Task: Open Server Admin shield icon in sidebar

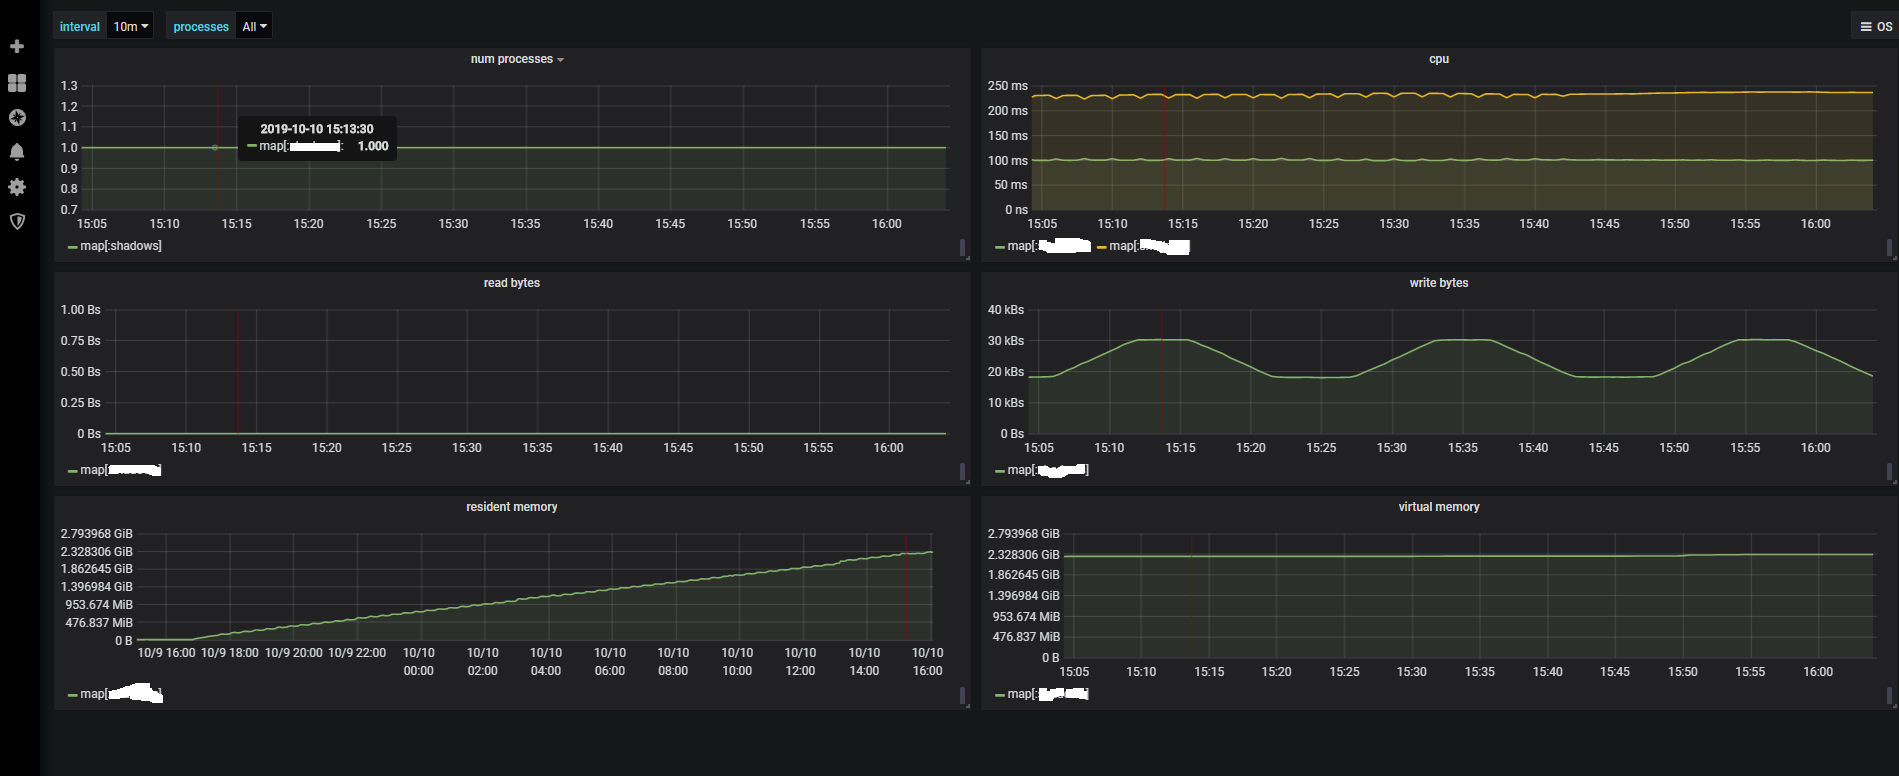Action: pos(17,221)
